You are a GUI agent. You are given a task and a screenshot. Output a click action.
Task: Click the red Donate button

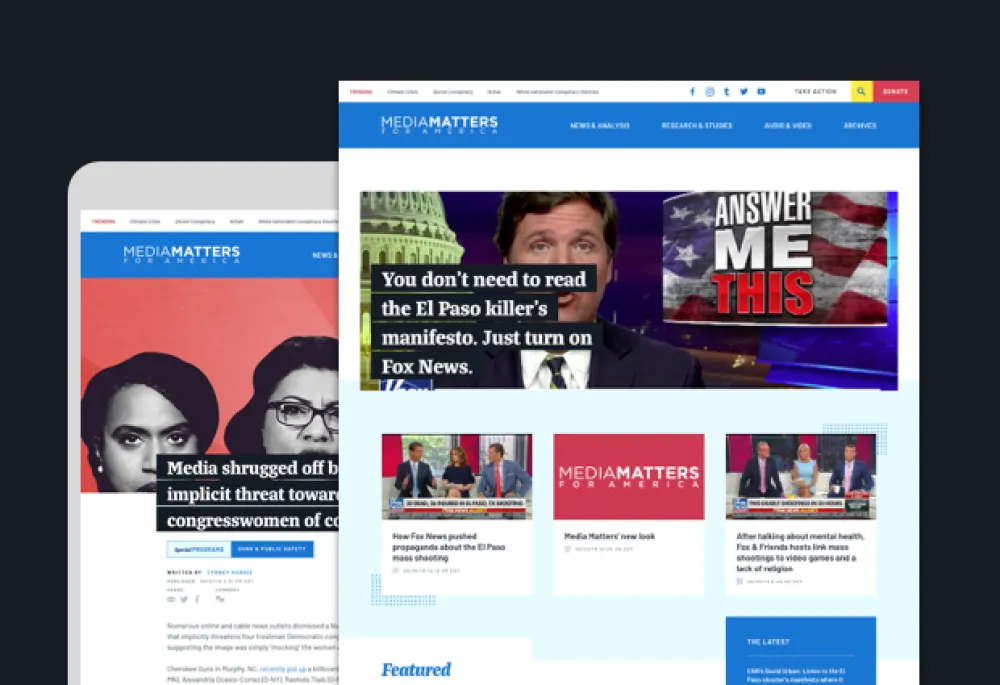(896, 91)
